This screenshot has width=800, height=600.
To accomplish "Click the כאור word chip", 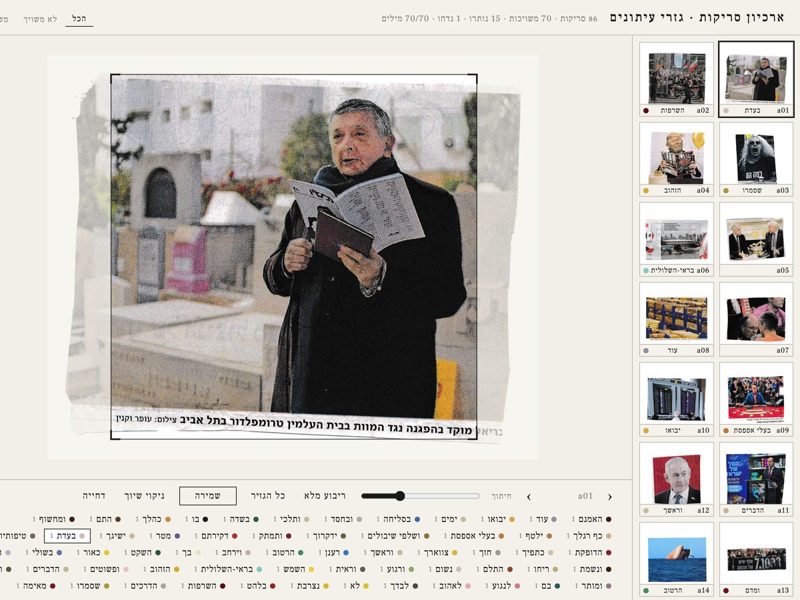I will [94, 553].
